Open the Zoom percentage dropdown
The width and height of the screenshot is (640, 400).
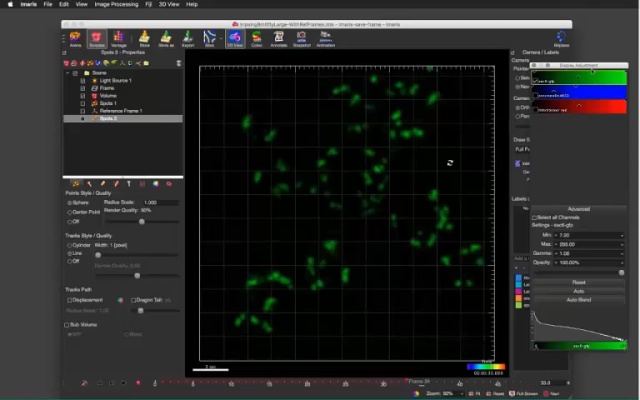click(449, 394)
